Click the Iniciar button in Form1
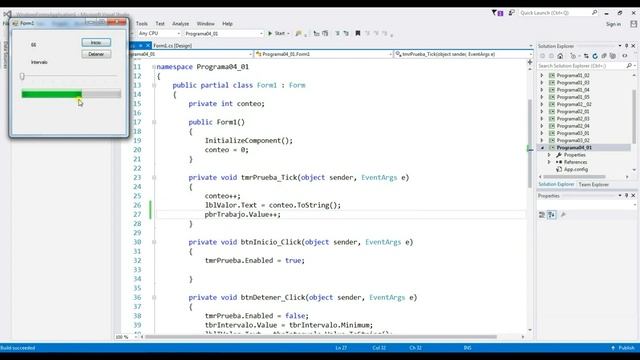 [x=96, y=42]
